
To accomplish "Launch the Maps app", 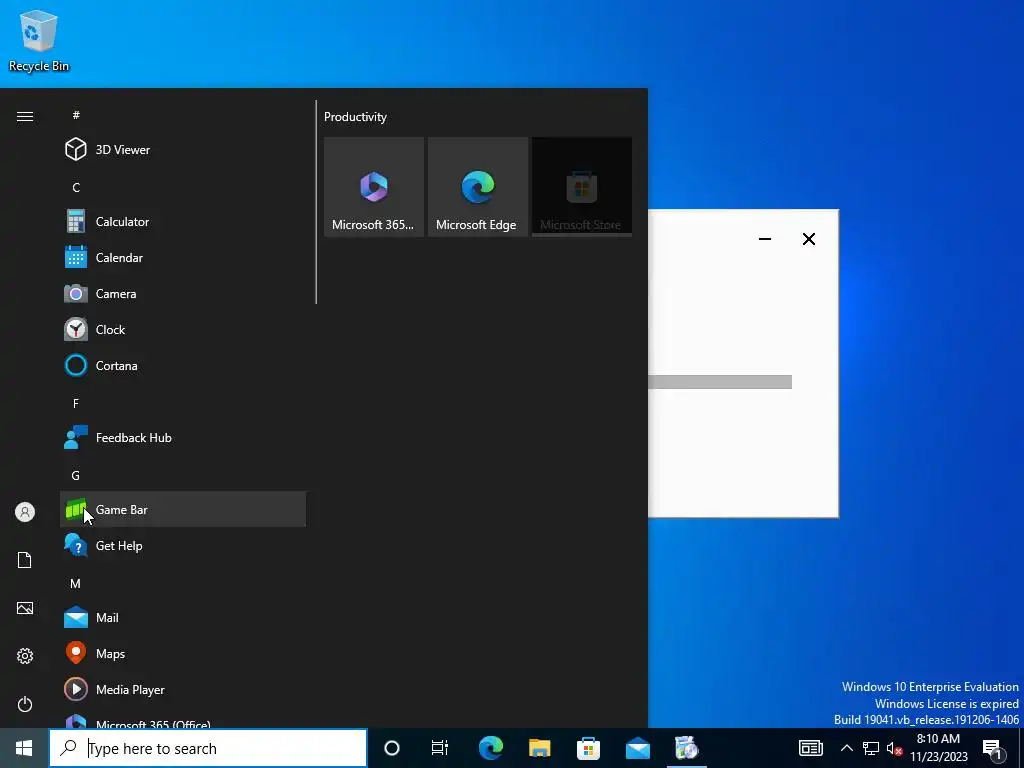I will [183, 653].
